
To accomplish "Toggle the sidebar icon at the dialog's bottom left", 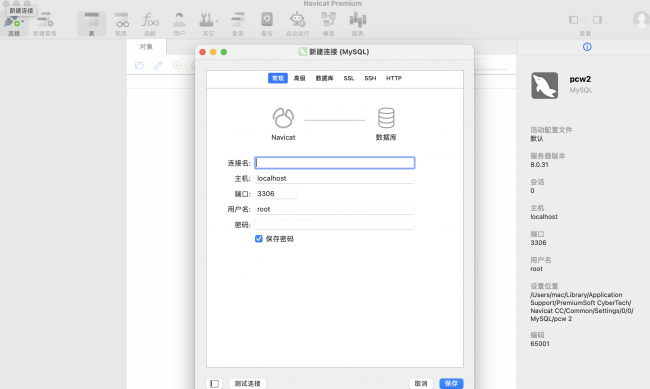I will tap(214, 384).
